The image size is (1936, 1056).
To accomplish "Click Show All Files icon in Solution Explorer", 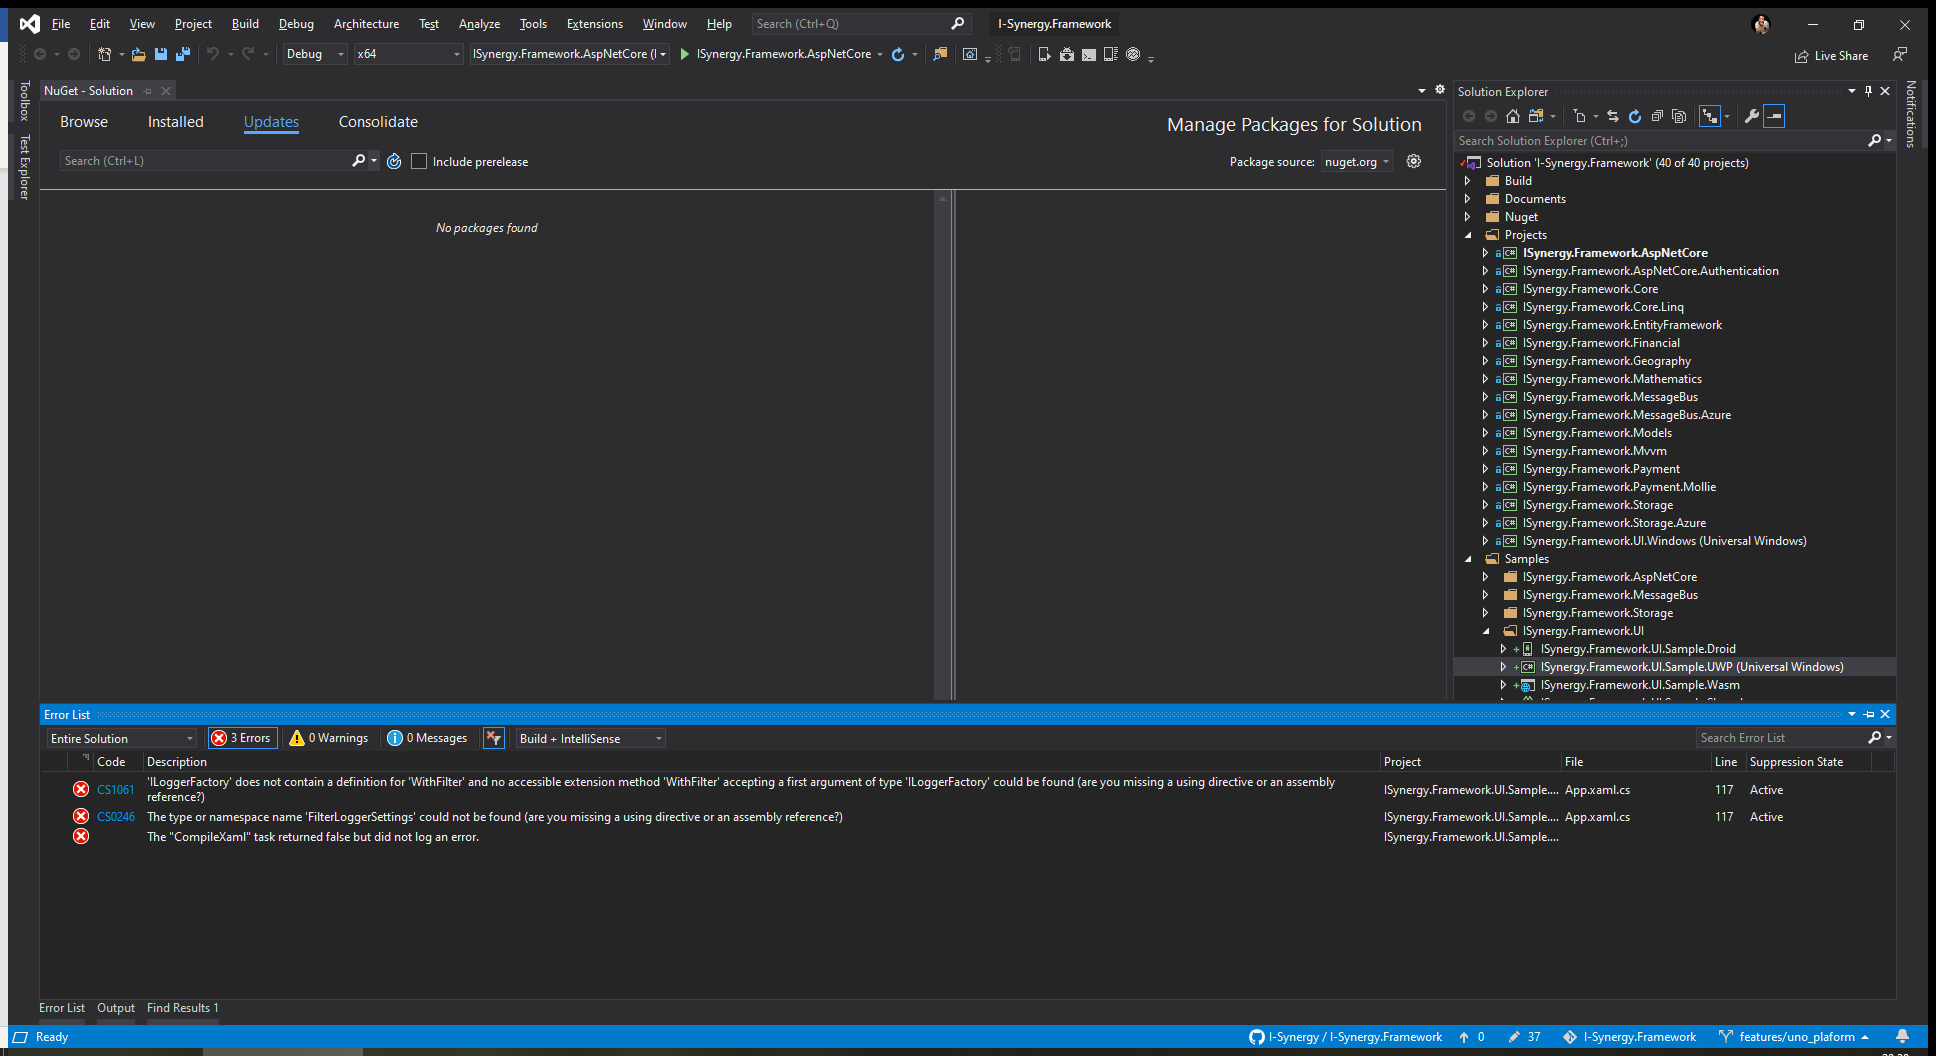I will [1679, 116].
